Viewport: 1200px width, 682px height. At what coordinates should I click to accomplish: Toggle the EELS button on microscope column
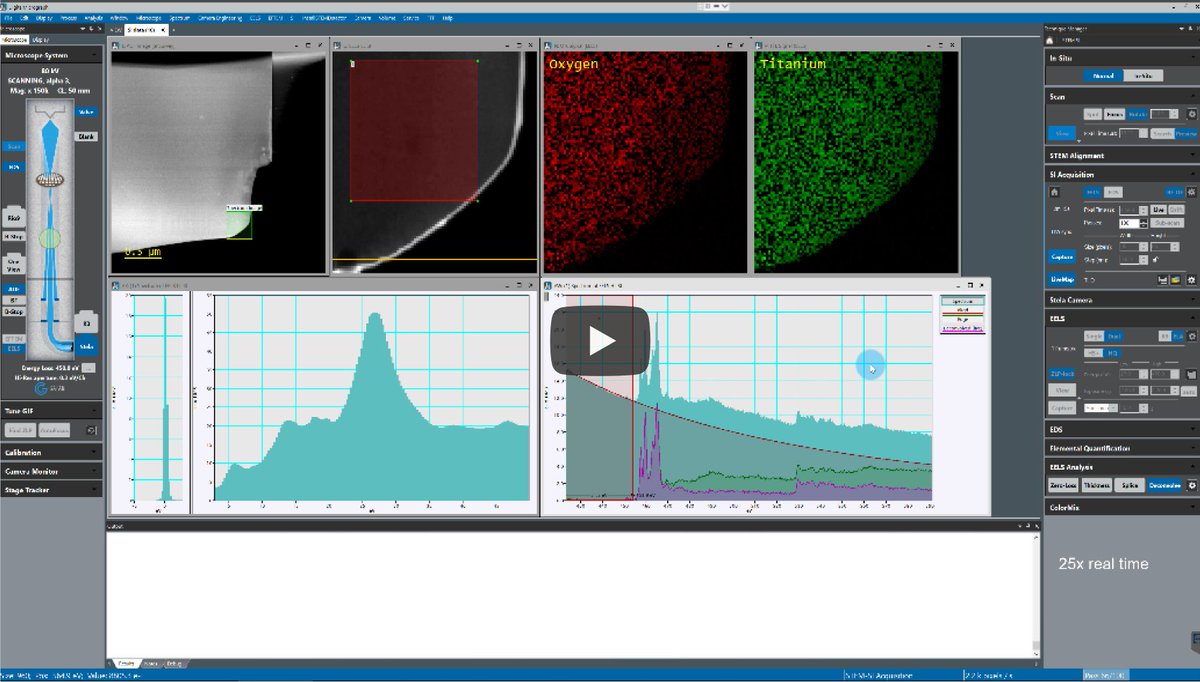tap(14, 349)
